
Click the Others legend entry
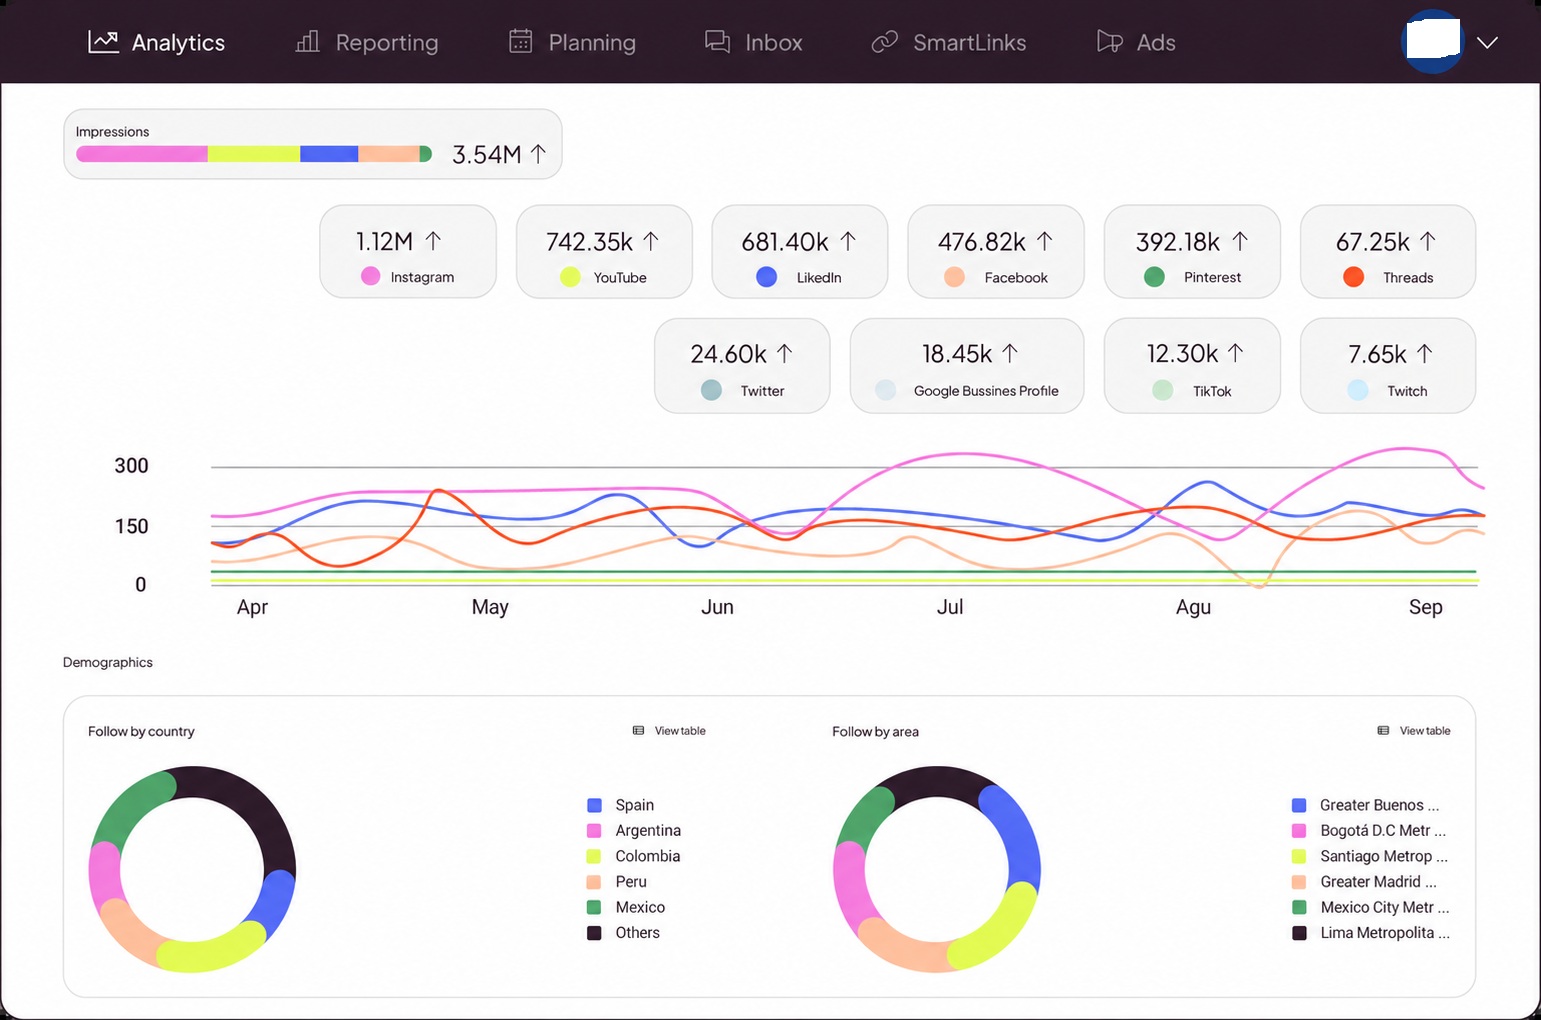pos(624,933)
